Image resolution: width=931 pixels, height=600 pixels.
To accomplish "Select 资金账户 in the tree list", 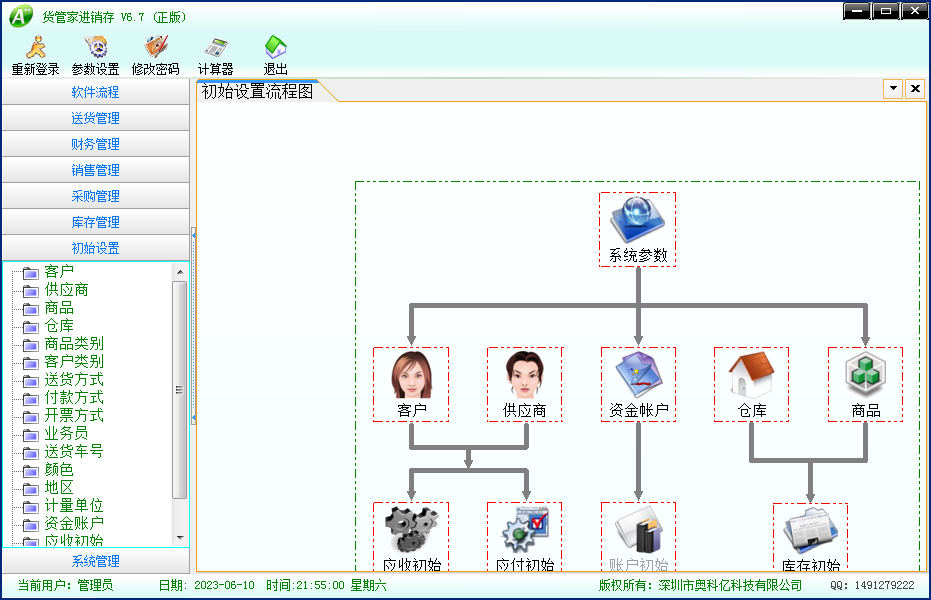I will click(74, 523).
